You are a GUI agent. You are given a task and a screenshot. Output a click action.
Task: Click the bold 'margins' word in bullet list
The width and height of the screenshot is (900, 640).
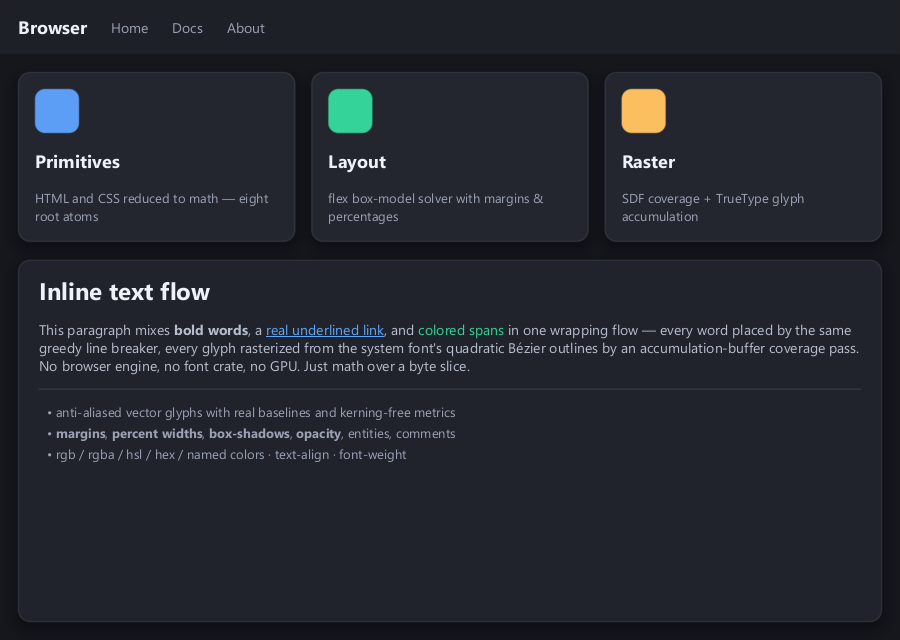click(80, 434)
